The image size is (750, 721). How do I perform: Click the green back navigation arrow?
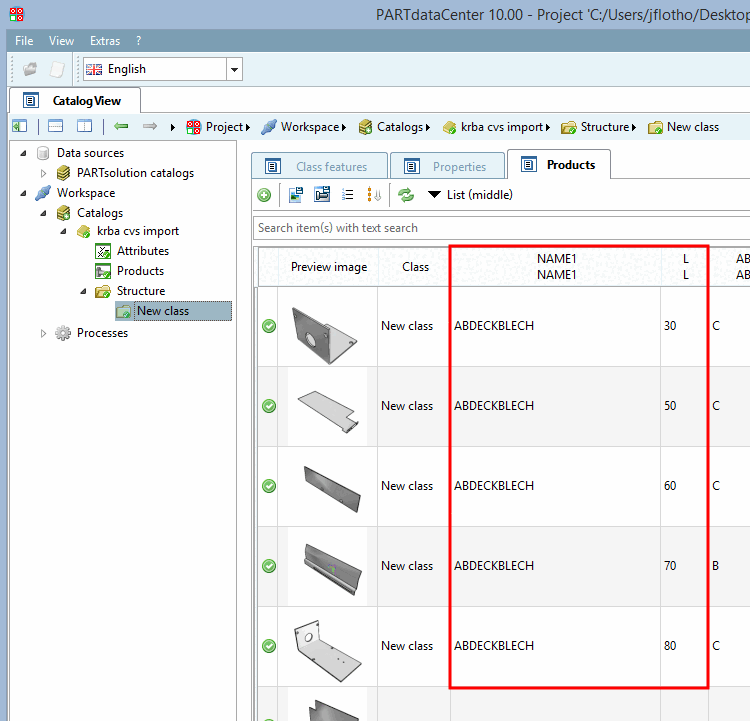[121, 126]
